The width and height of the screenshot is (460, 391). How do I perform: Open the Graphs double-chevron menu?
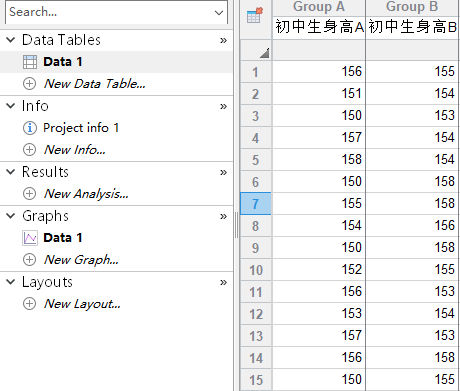[x=223, y=217]
